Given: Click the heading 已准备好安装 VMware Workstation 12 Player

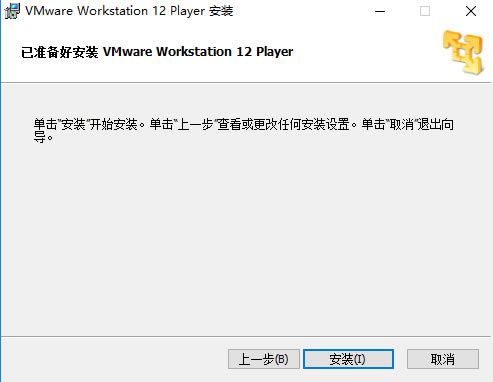Looking at the screenshot, I should (x=157, y=52).
